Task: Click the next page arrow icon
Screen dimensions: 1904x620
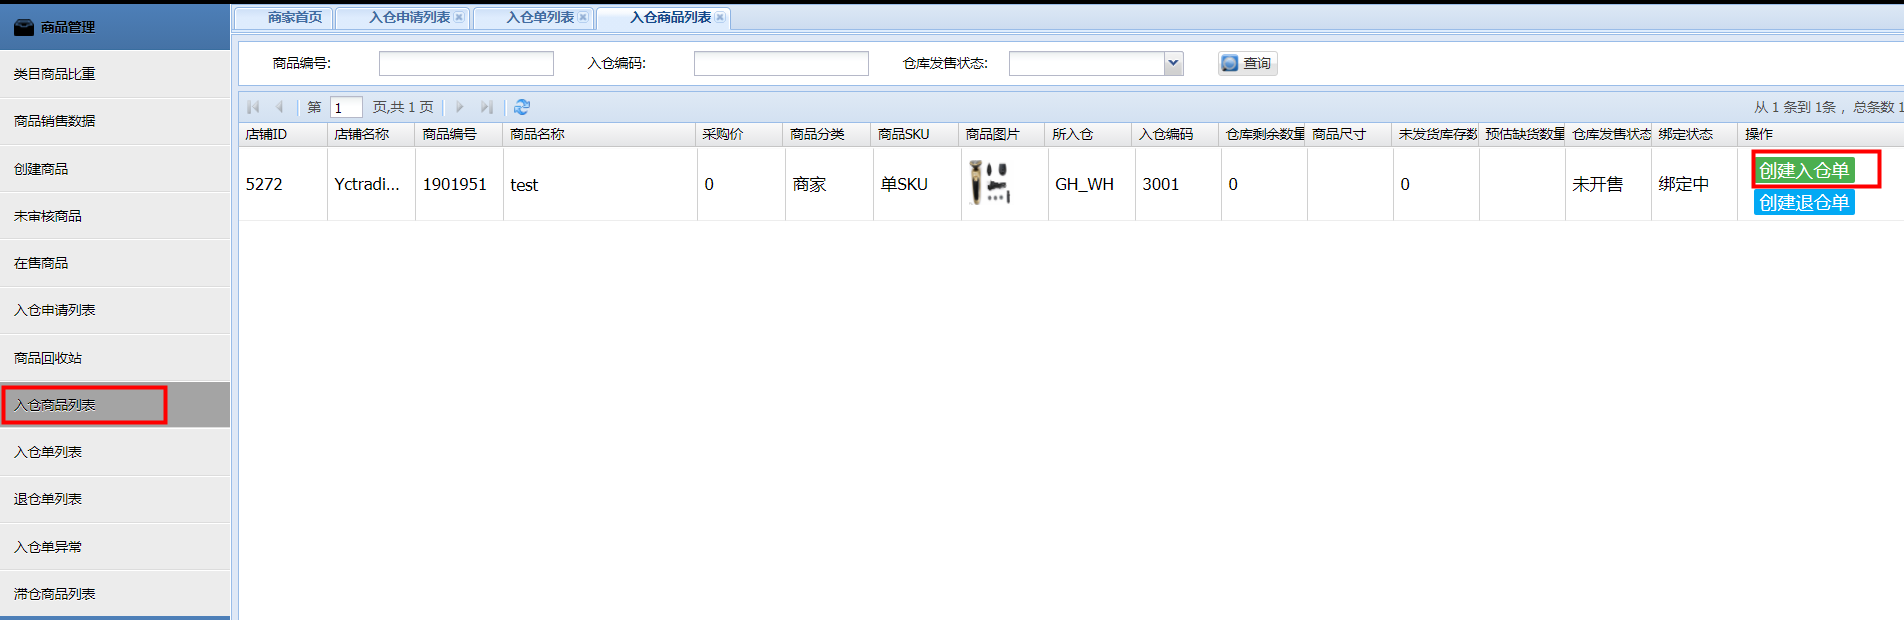Action: (x=459, y=107)
